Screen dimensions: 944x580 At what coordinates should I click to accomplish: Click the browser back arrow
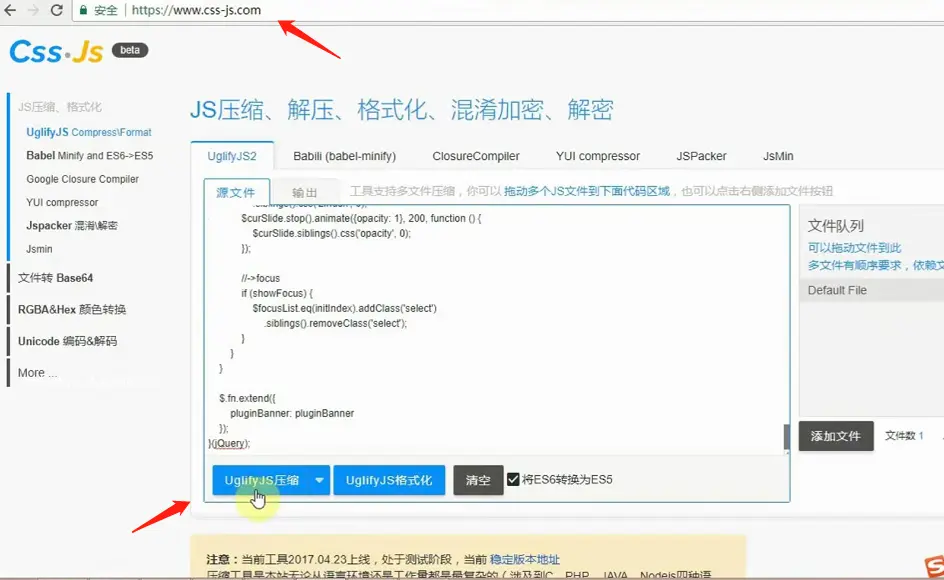[x=10, y=10]
